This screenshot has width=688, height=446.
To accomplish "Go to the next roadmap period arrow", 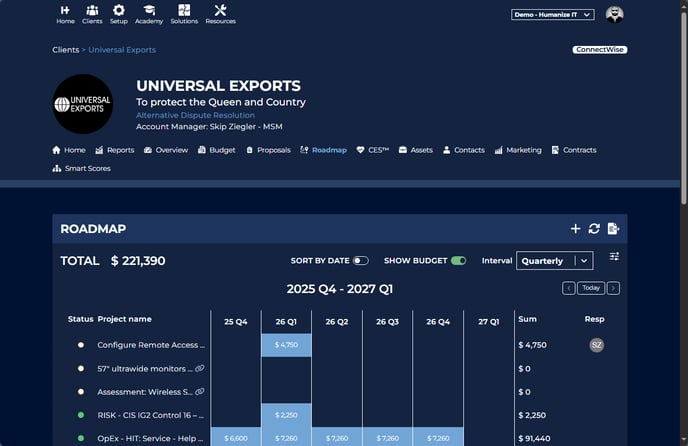I will [x=613, y=288].
